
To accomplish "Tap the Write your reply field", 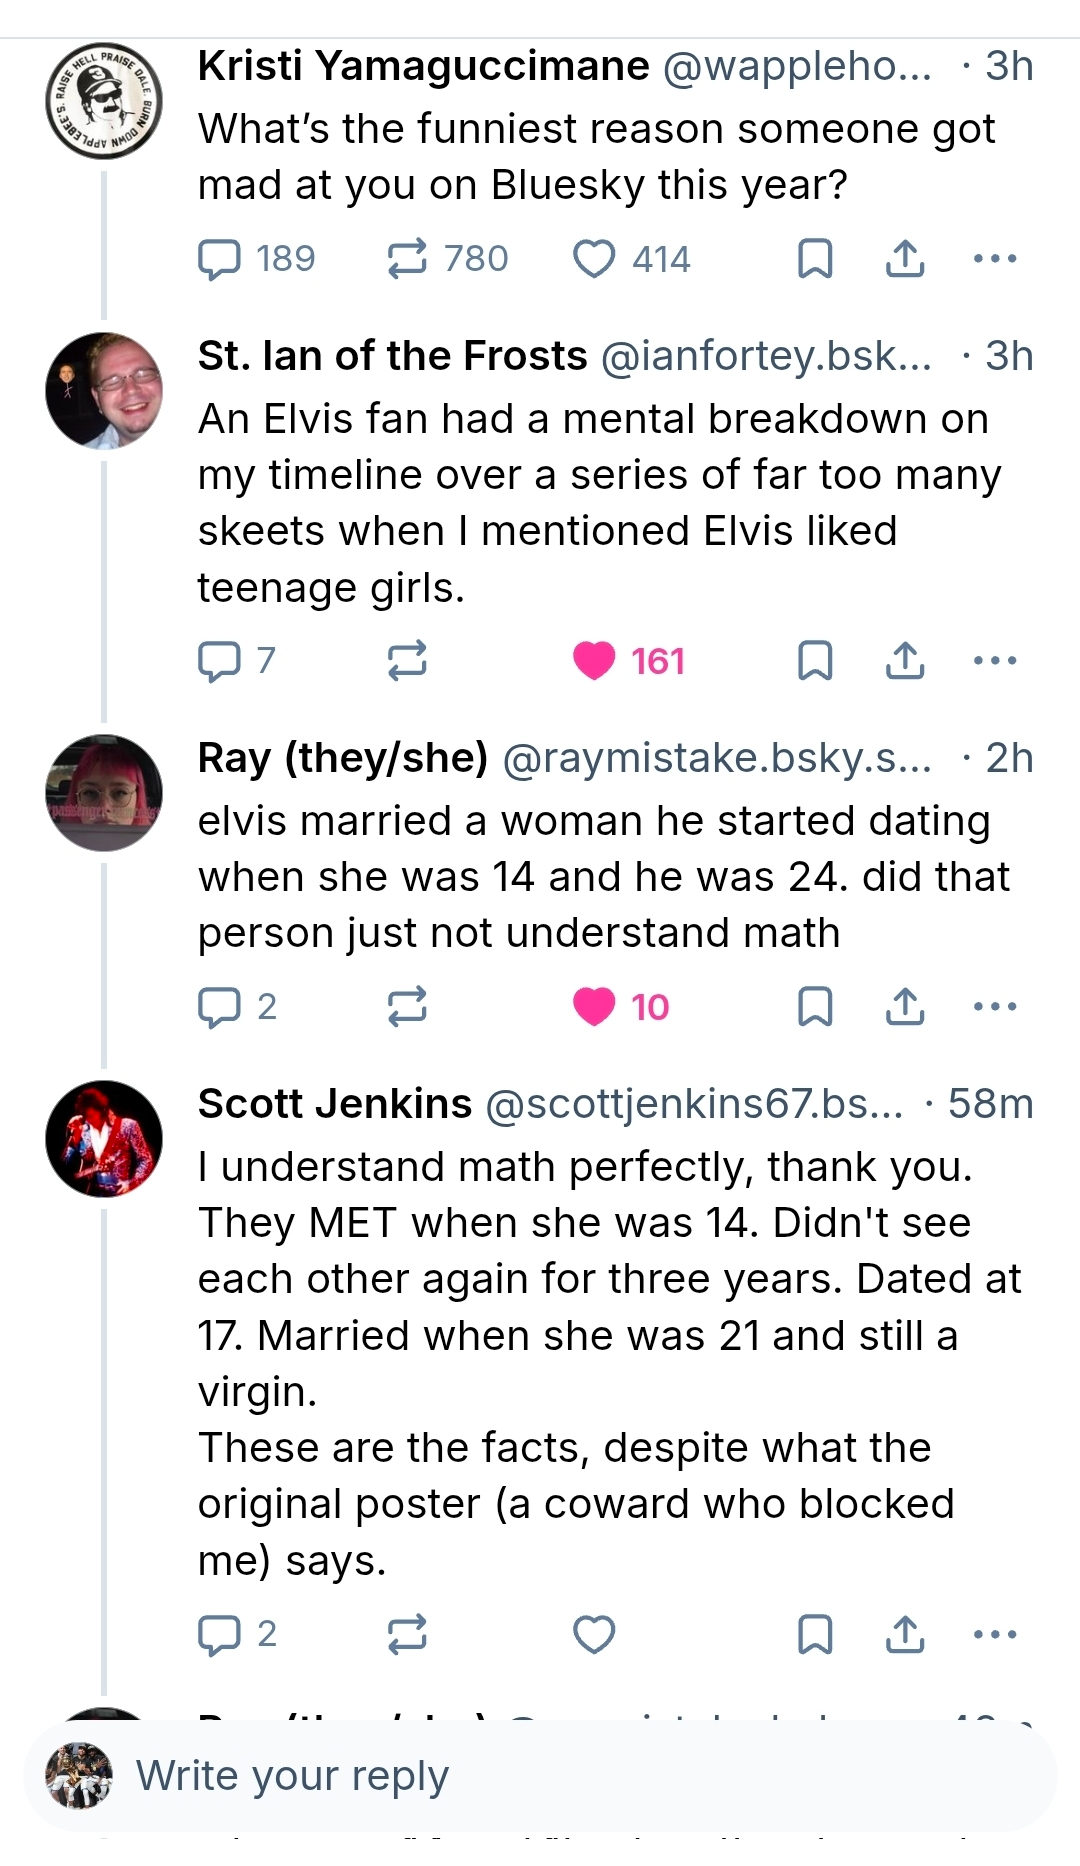I will point(540,1776).
